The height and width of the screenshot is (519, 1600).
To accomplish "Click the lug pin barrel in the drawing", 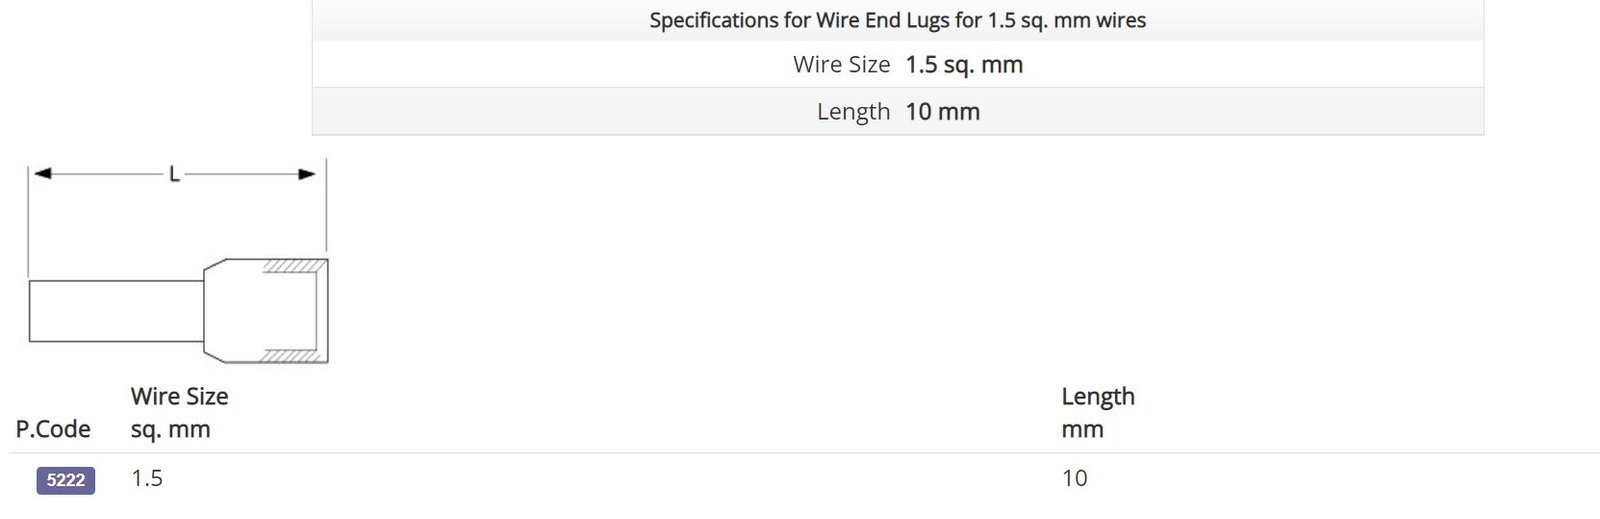I will [116, 311].
